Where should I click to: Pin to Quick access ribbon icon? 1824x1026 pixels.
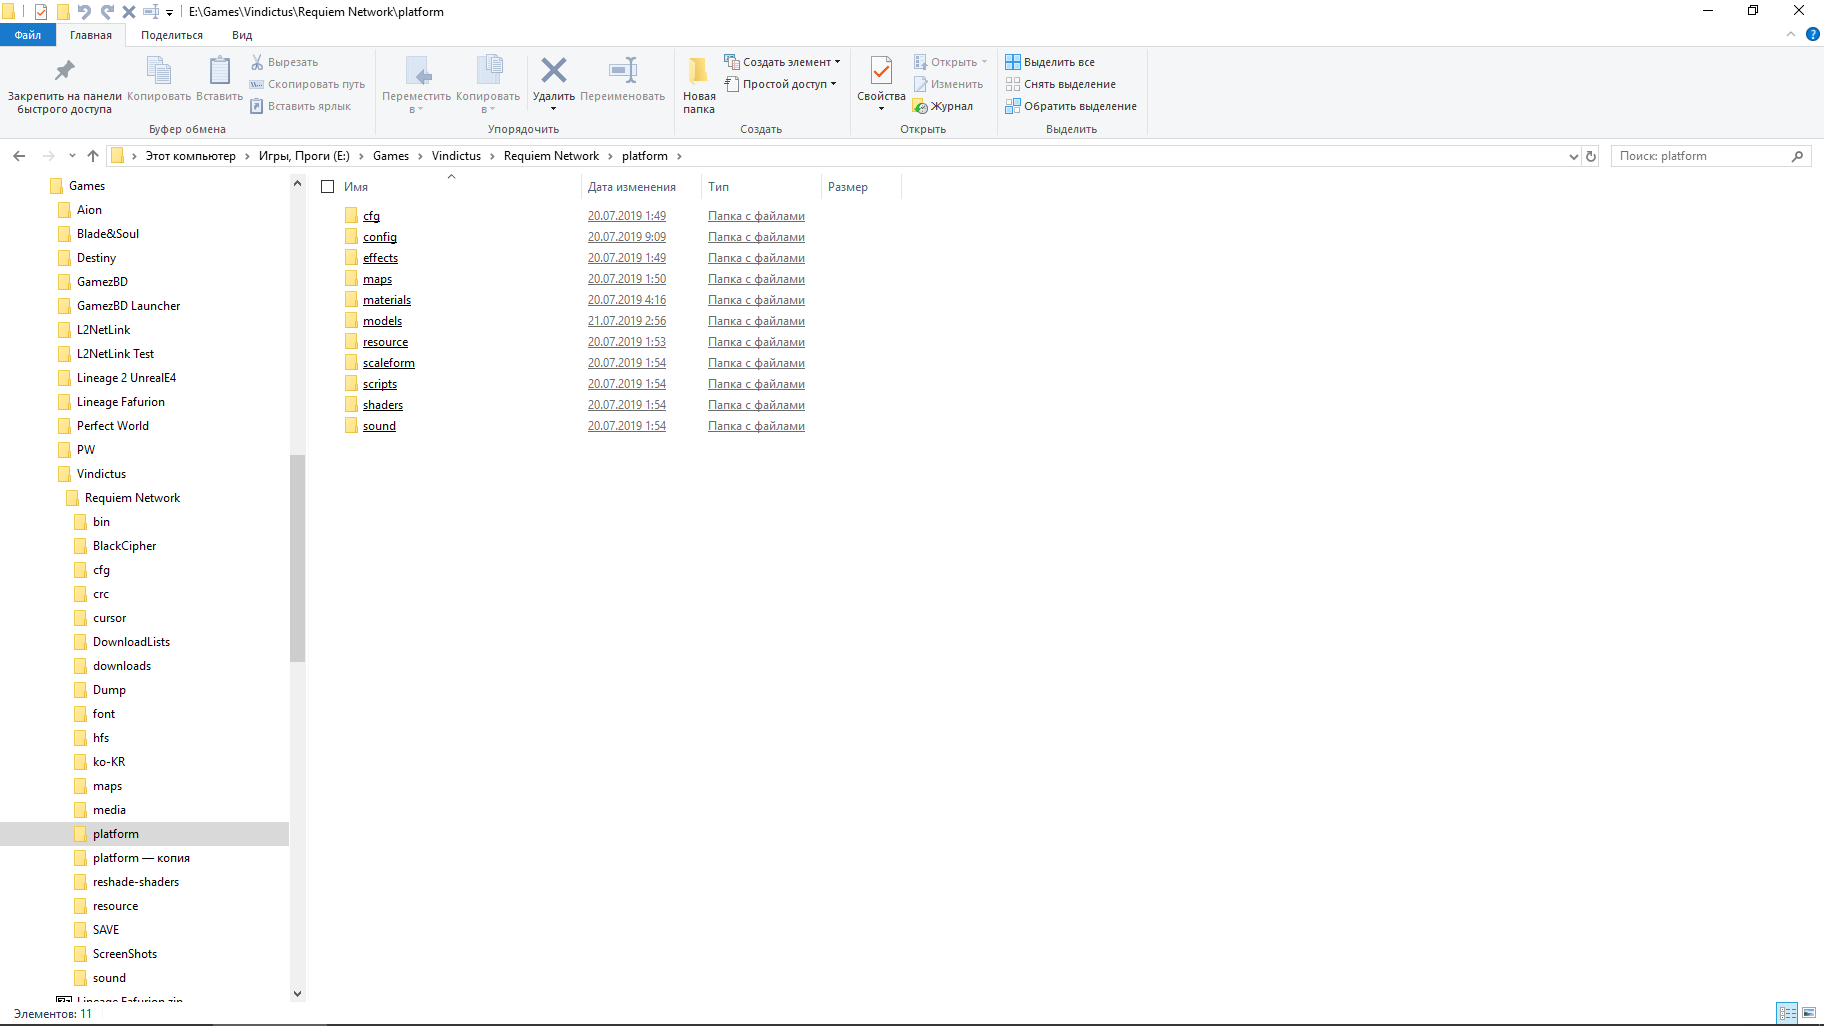click(64, 71)
